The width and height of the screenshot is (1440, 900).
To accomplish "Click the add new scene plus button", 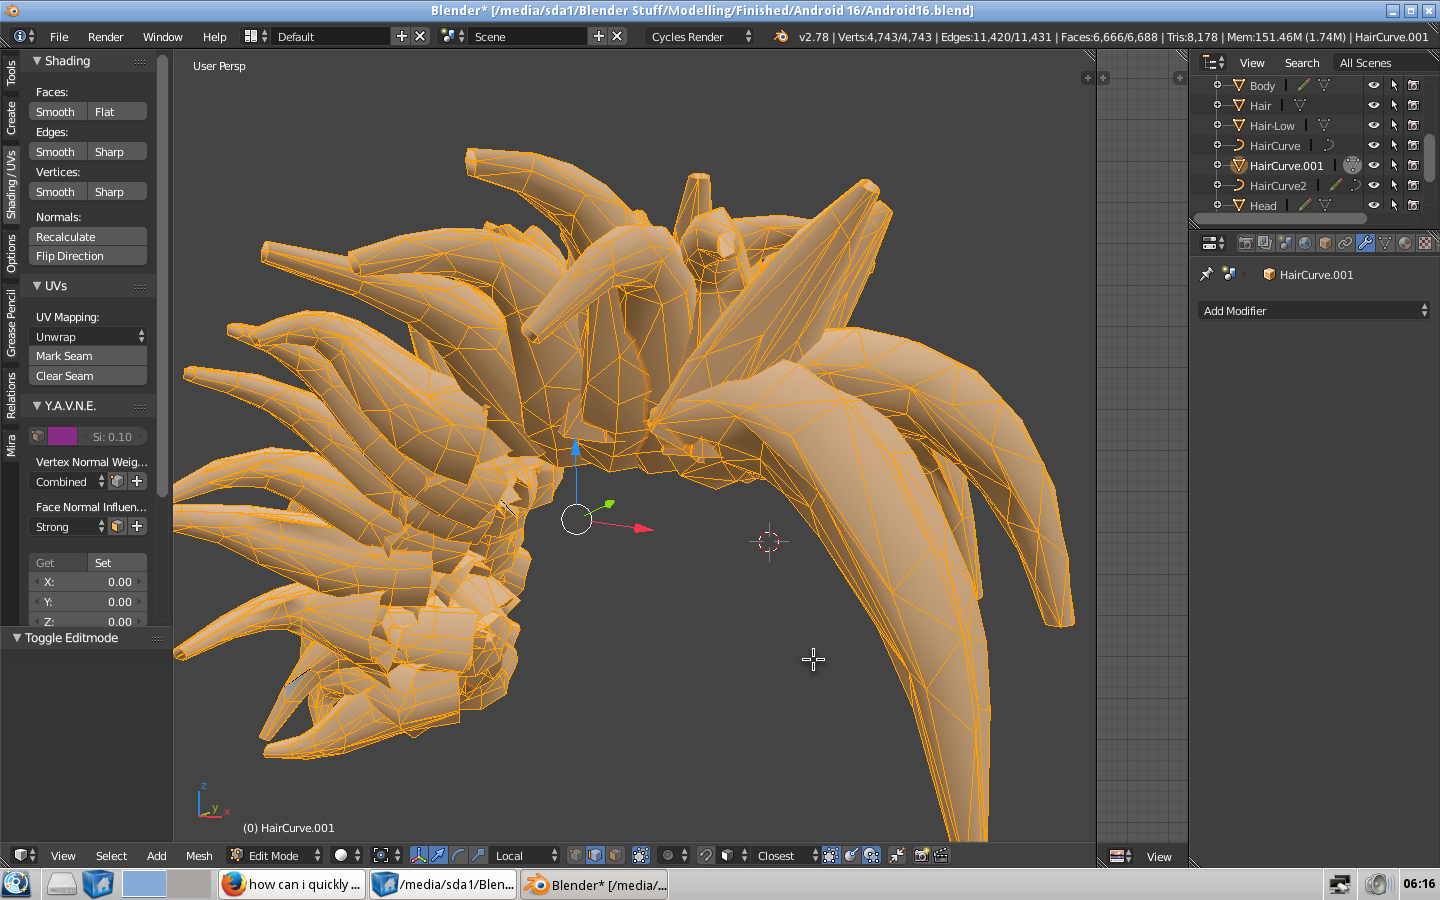I will [x=598, y=36].
